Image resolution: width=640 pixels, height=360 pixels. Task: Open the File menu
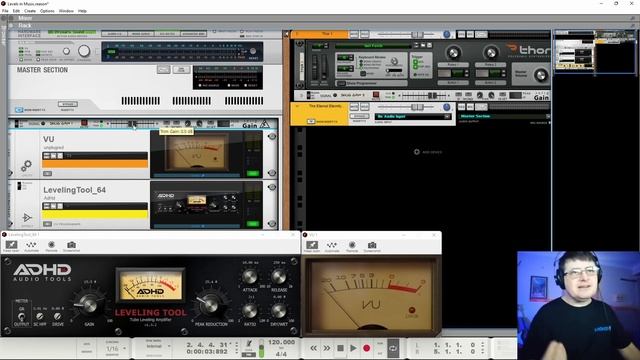click(5, 11)
